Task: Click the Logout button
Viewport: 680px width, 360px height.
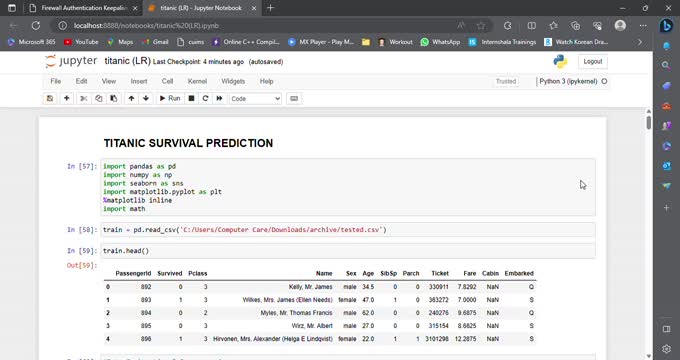Action: pyautogui.click(x=592, y=62)
